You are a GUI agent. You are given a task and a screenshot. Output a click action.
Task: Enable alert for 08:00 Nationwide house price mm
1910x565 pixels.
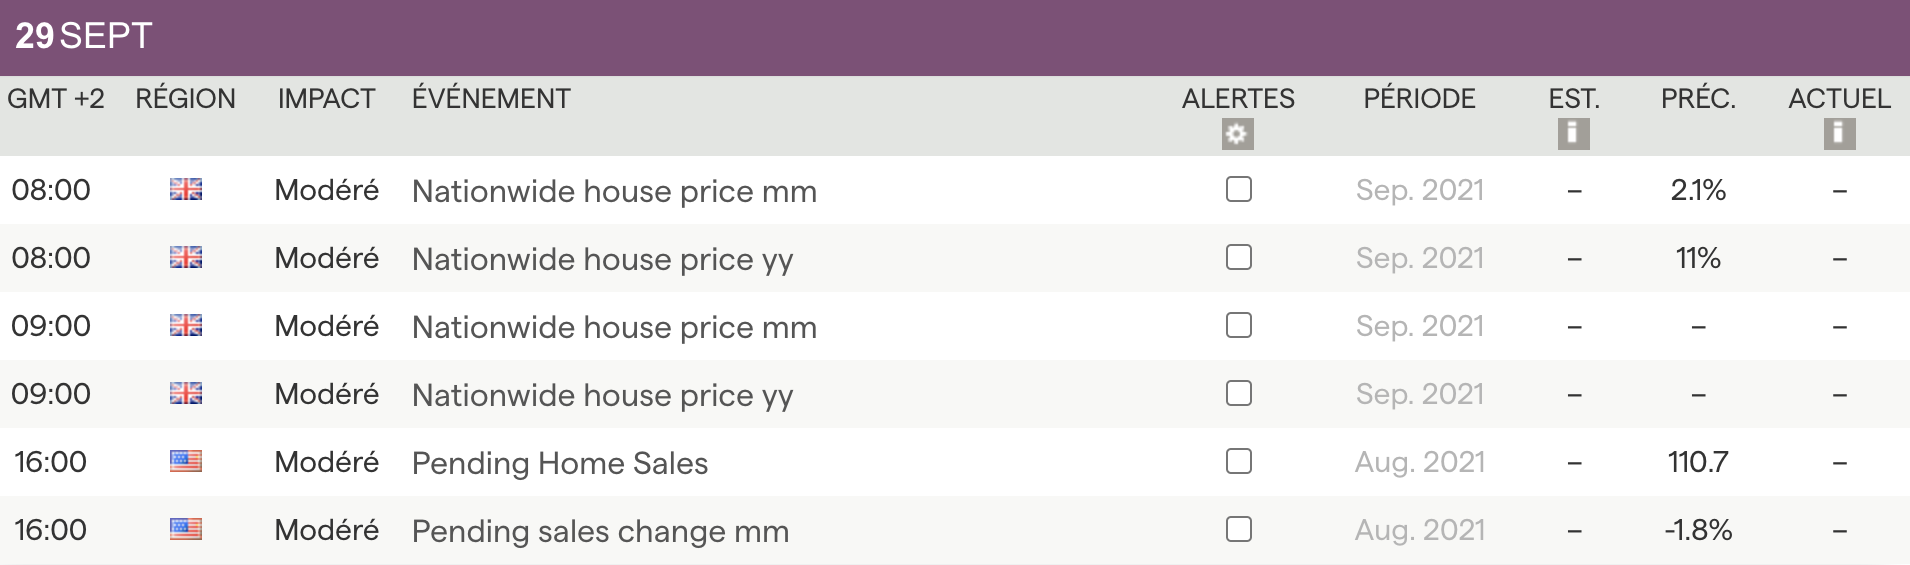click(1238, 190)
